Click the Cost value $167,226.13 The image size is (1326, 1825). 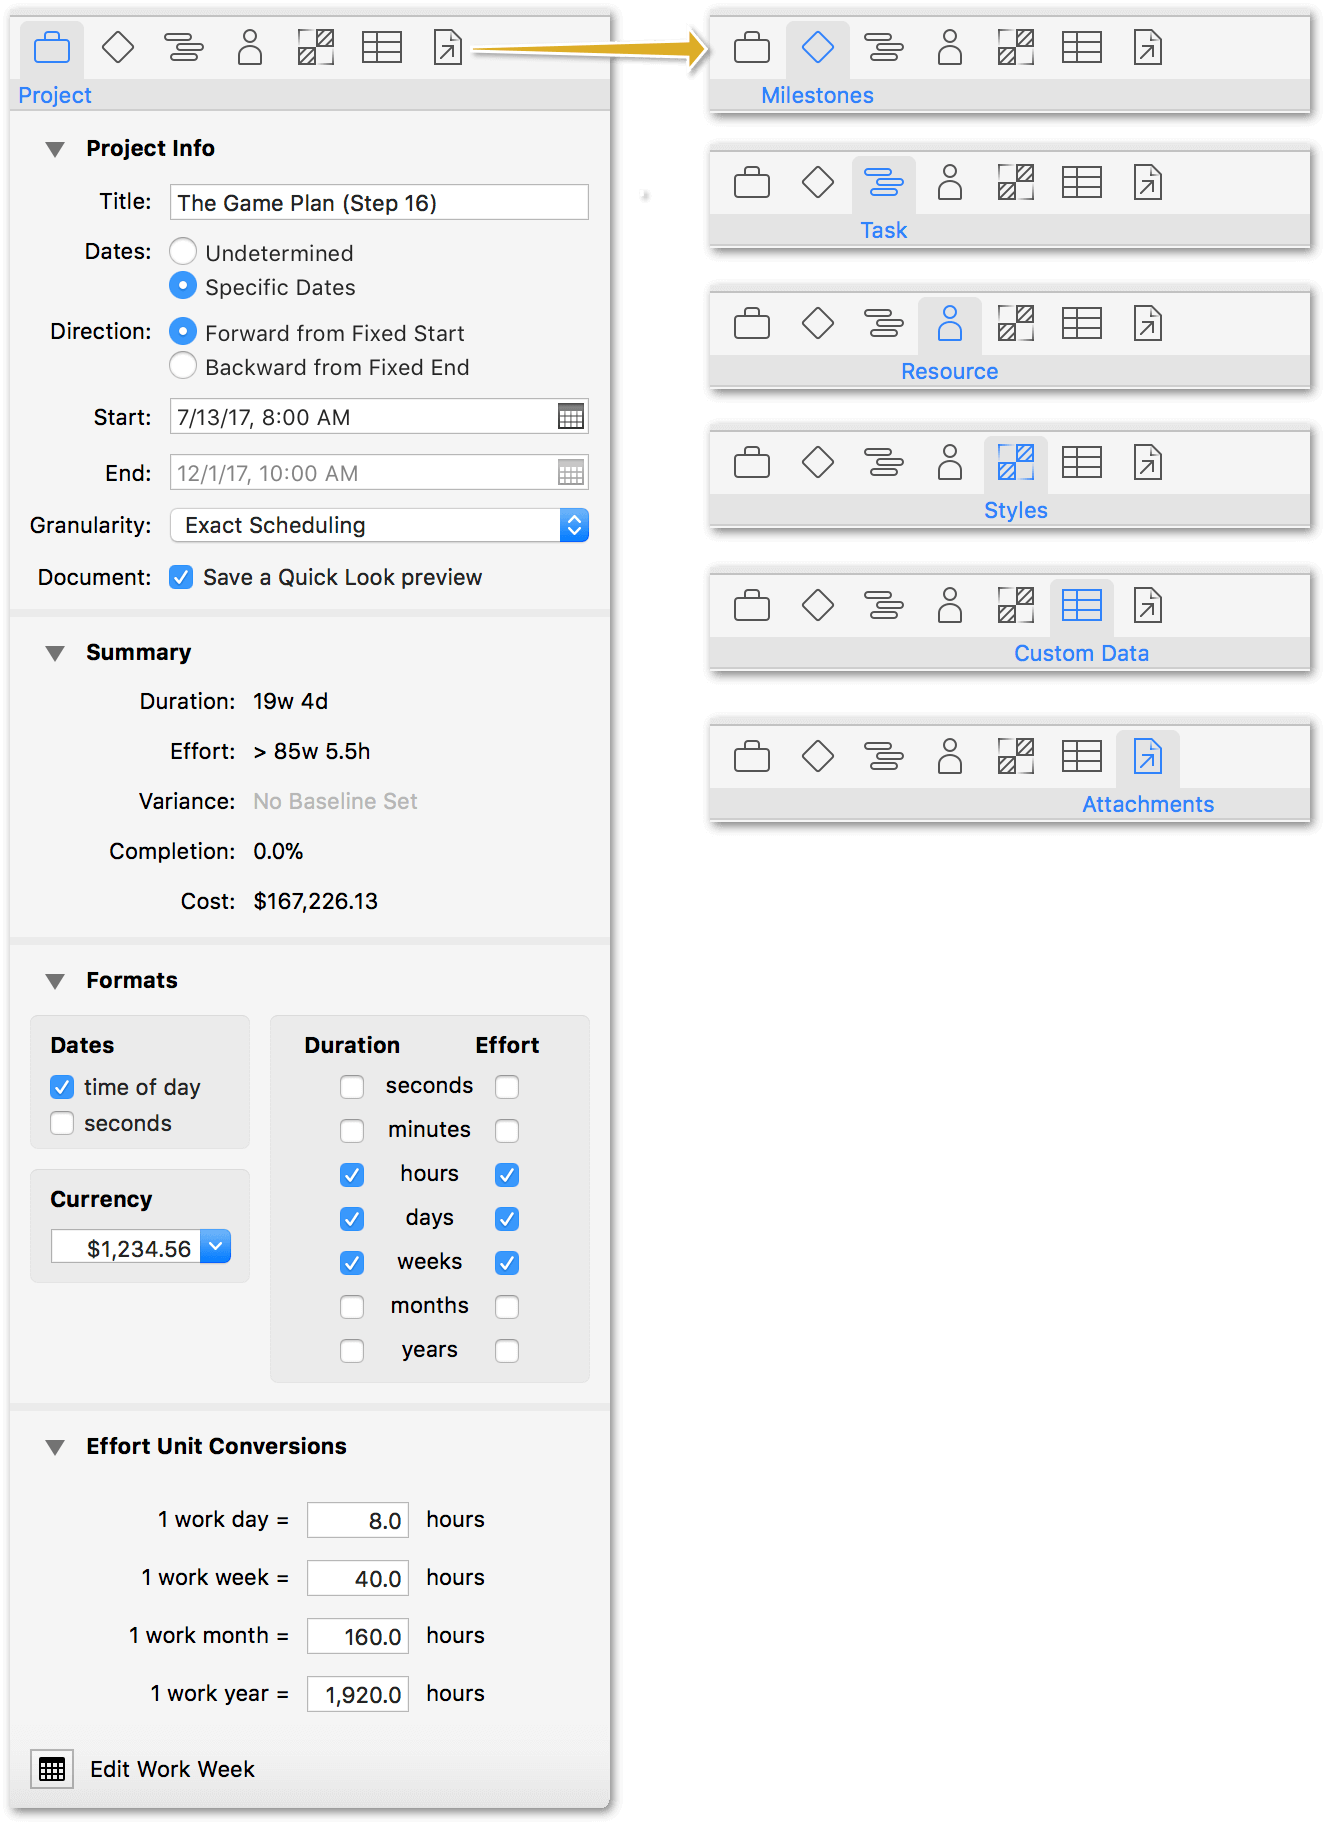(316, 901)
